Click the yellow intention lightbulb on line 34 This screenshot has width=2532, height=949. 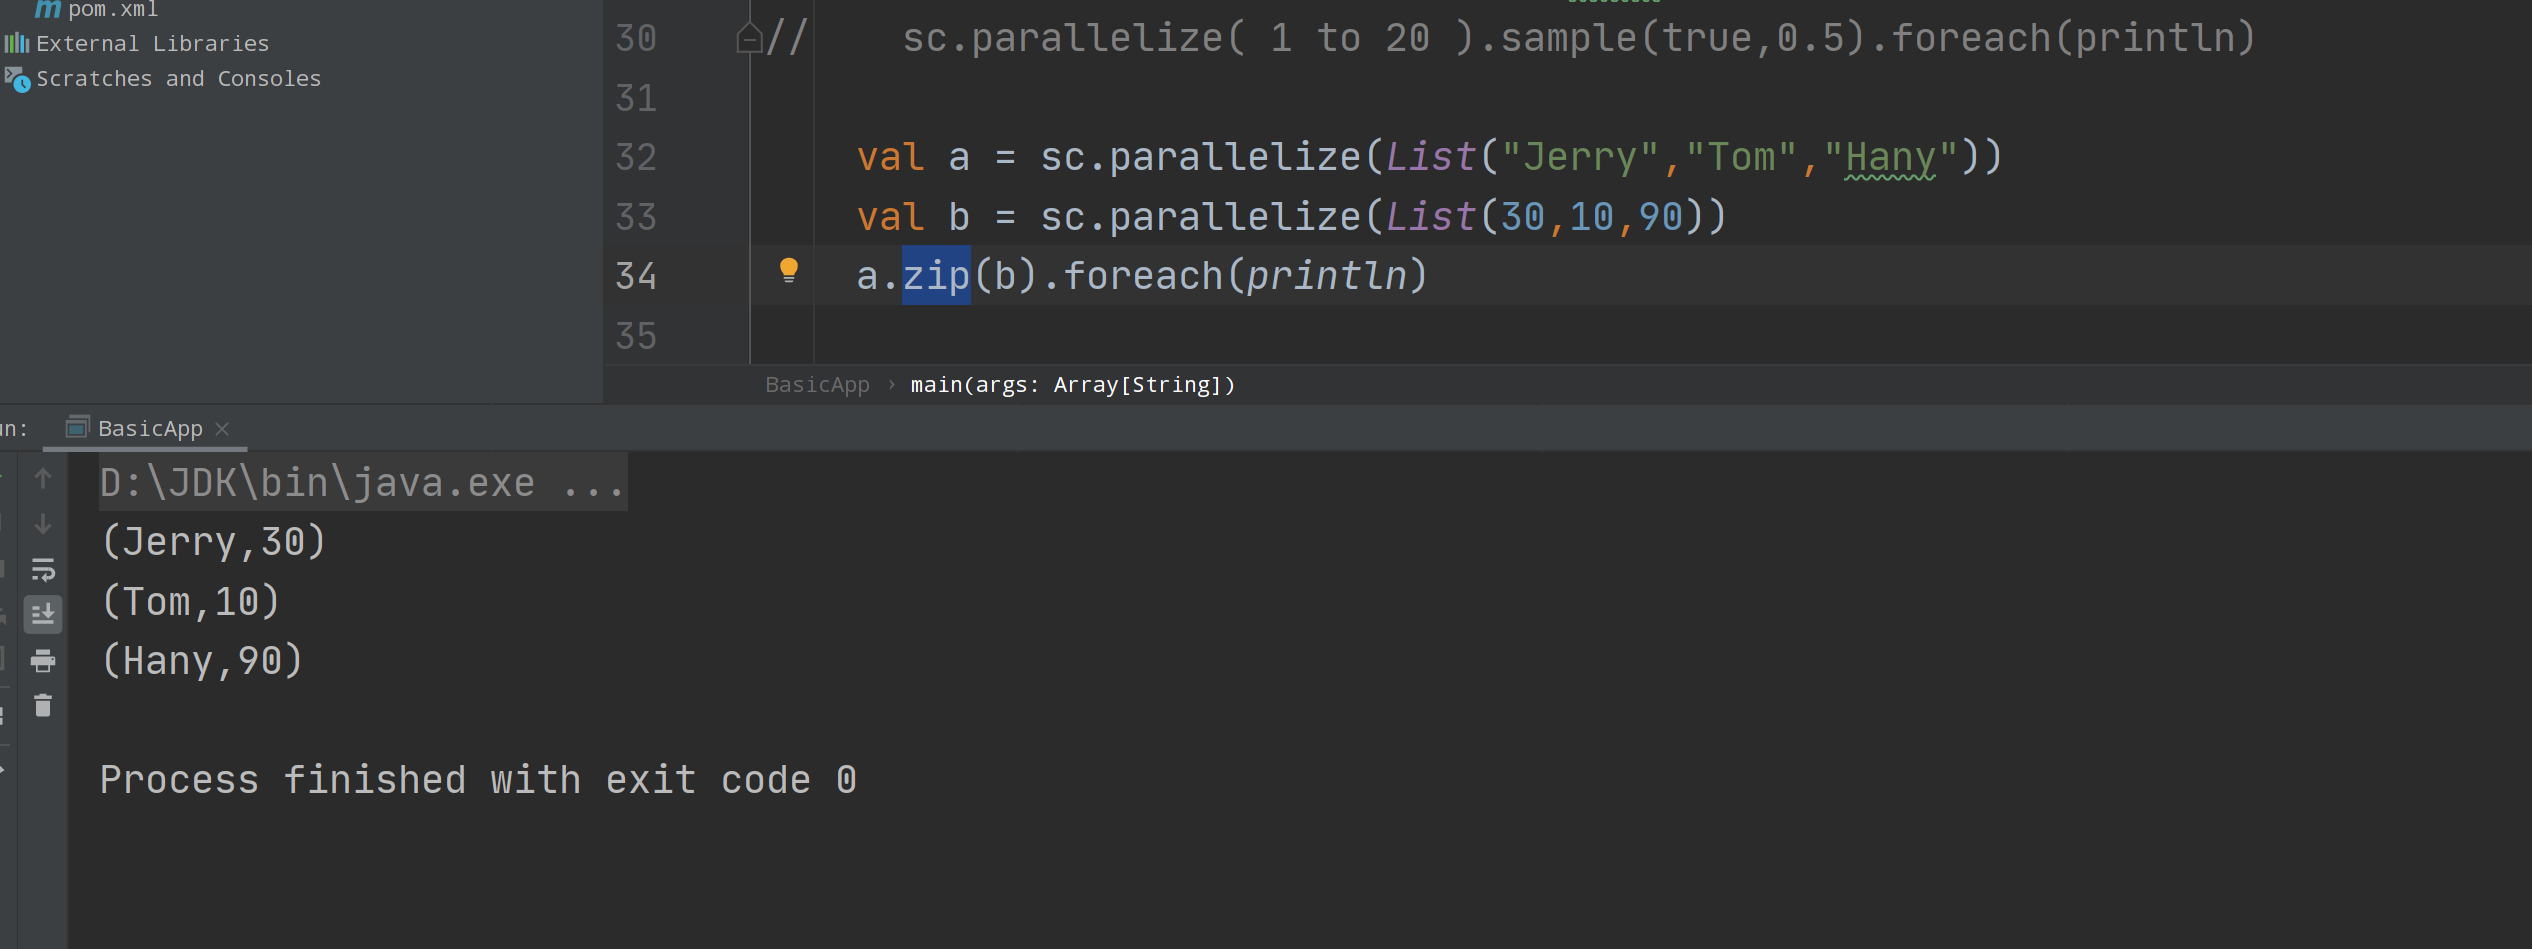pos(788,270)
